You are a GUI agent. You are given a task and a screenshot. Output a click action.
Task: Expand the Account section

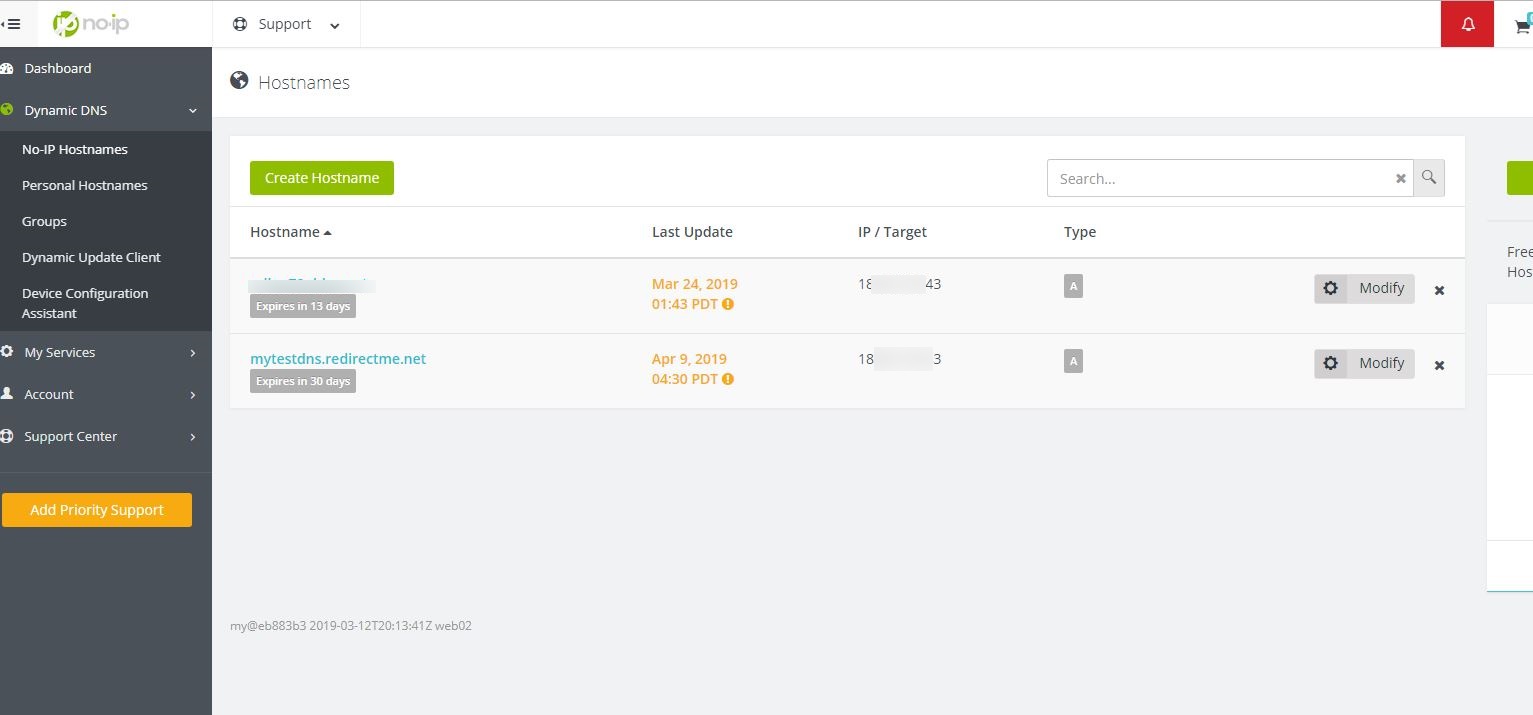pos(48,394)
